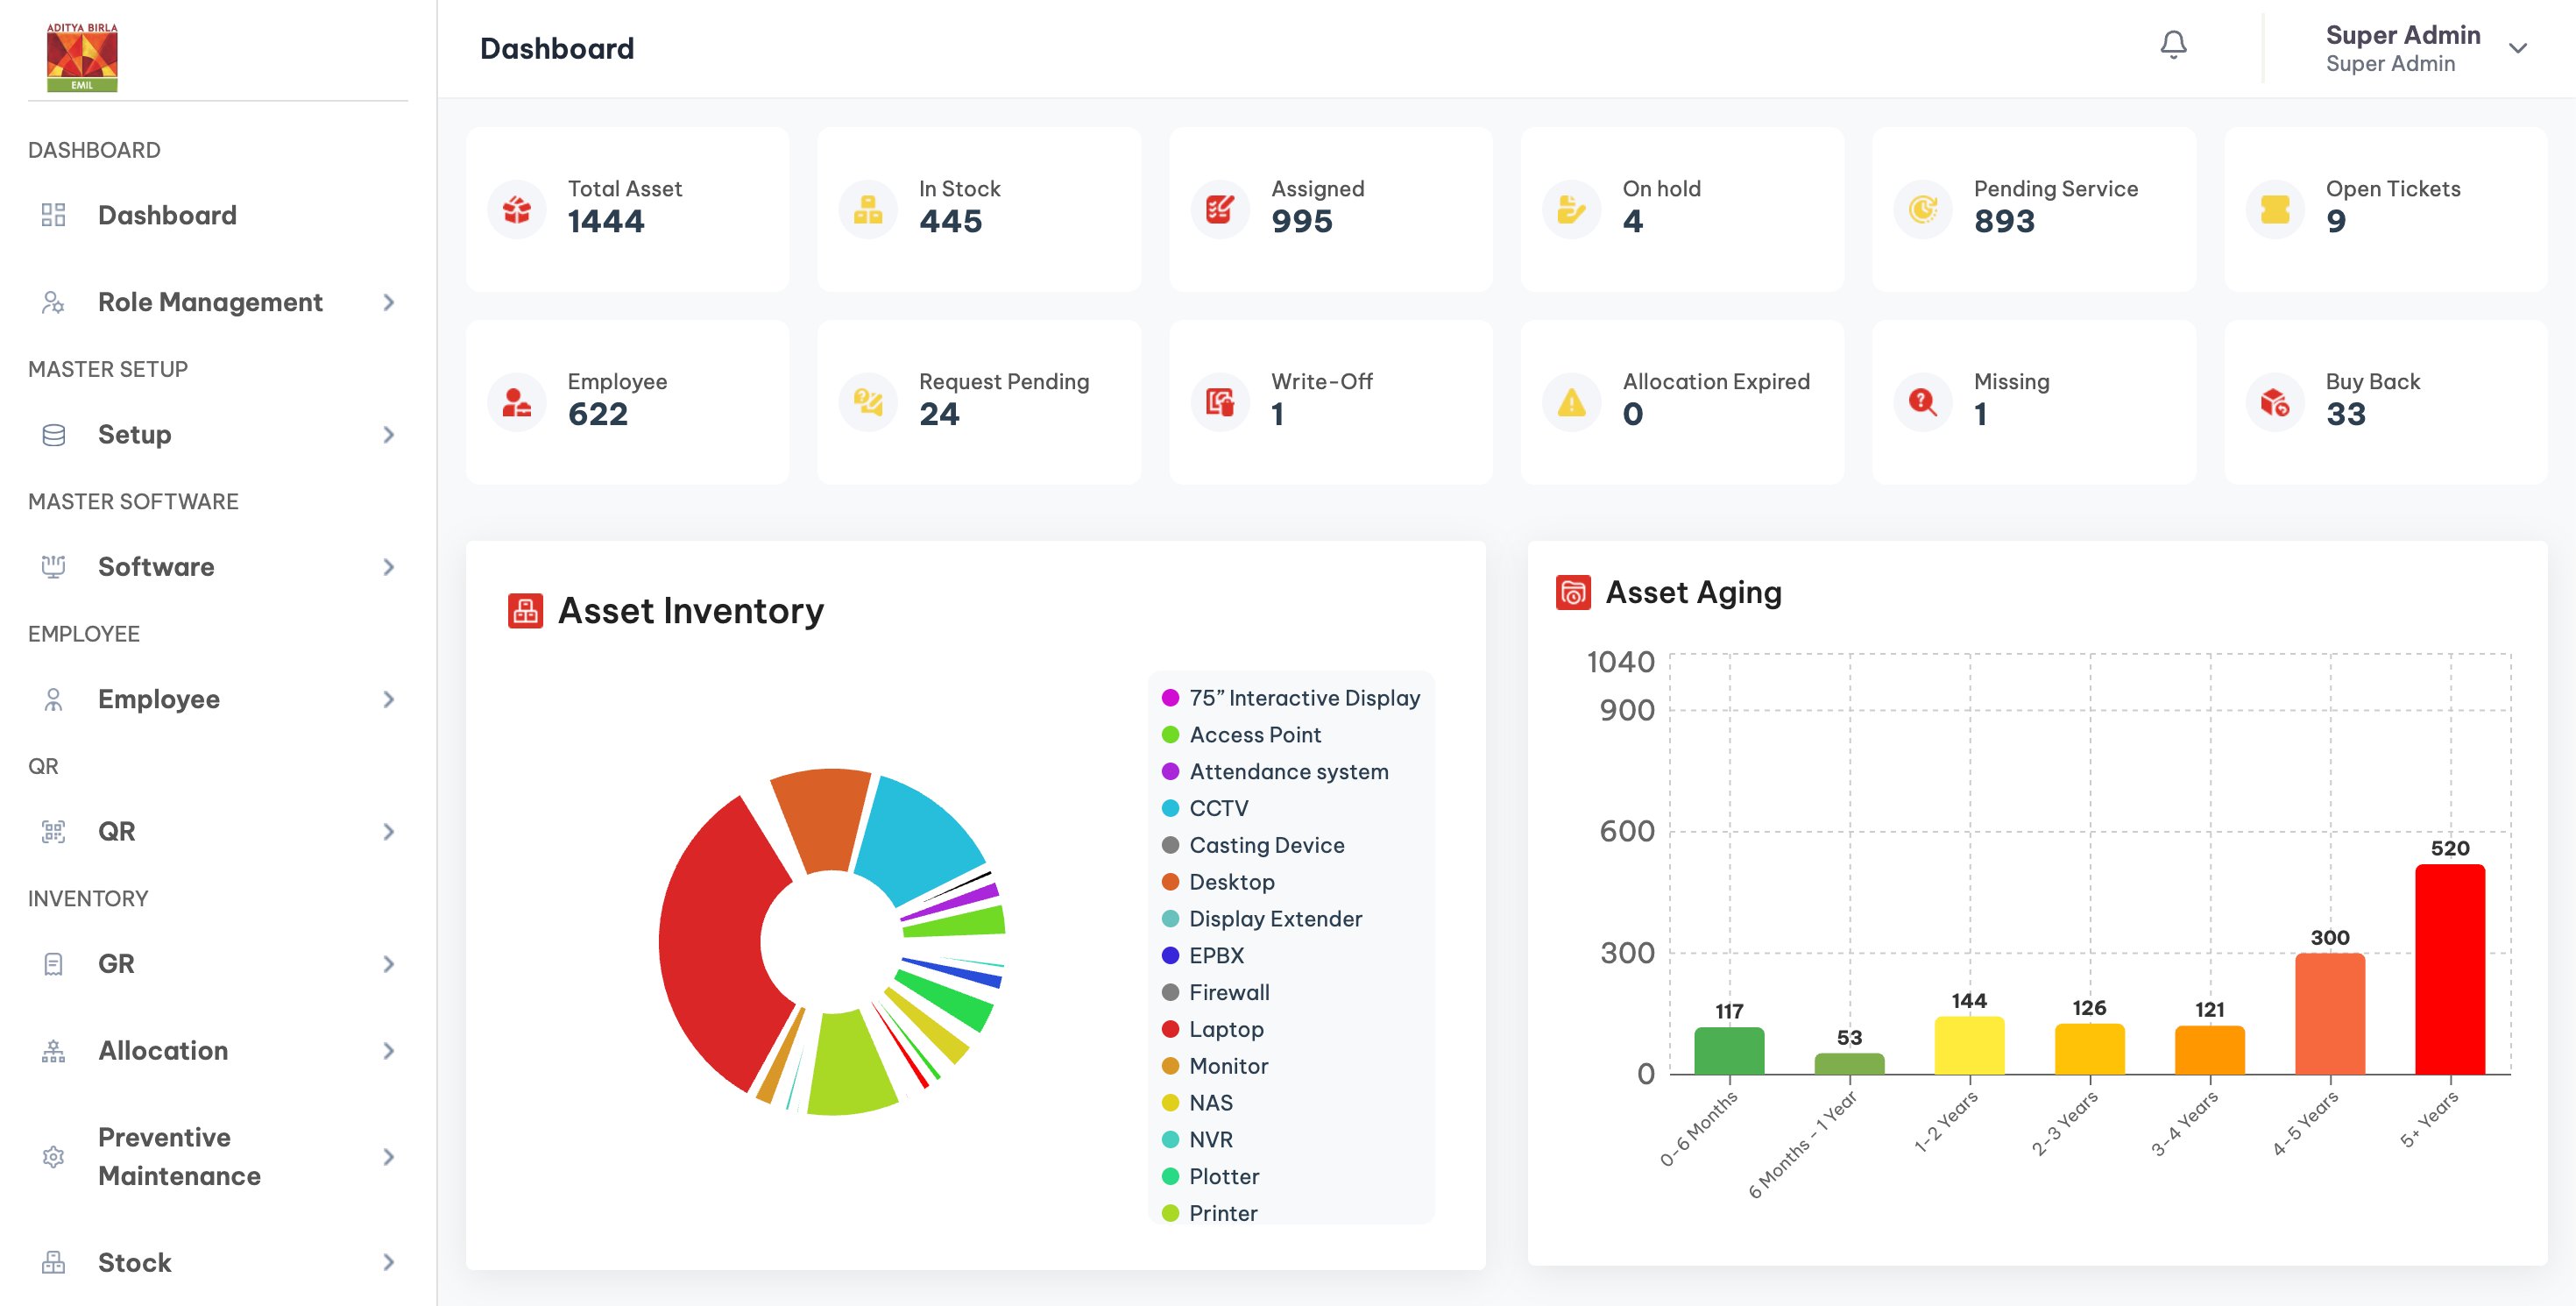Screen dimensions: 2576x1306
Task: Click the Write-Off card icon
Action: [1220, 402]
